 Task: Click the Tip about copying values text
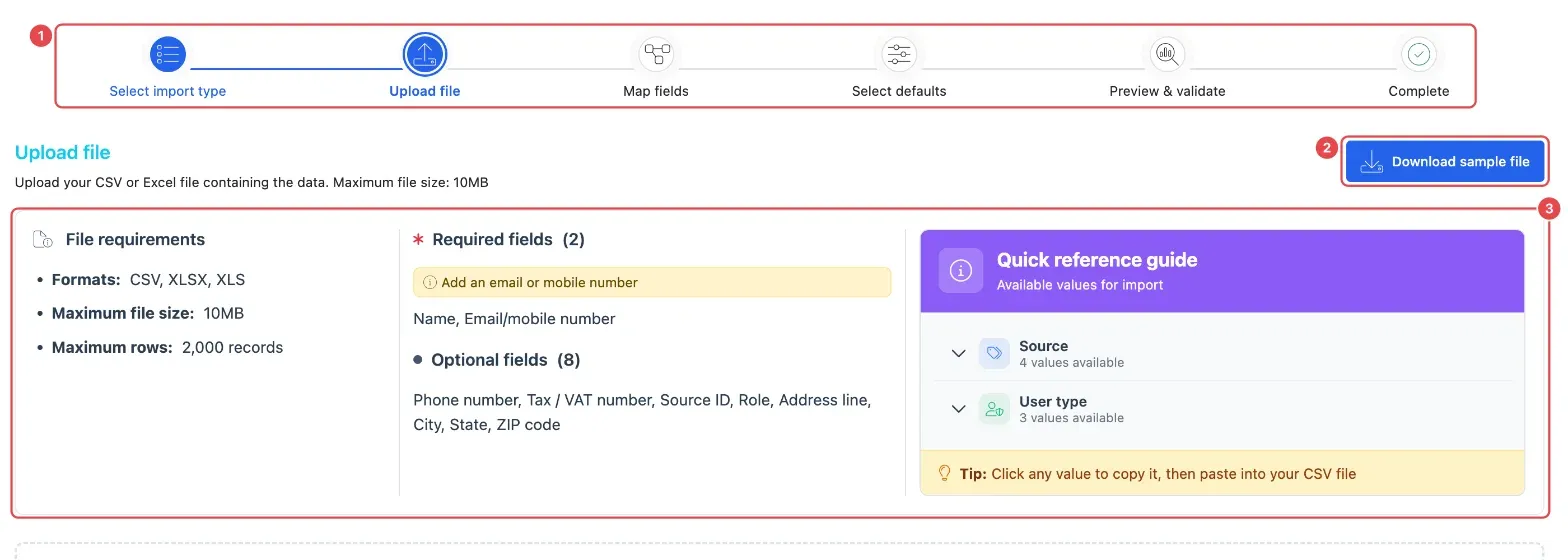(1158, 474)
